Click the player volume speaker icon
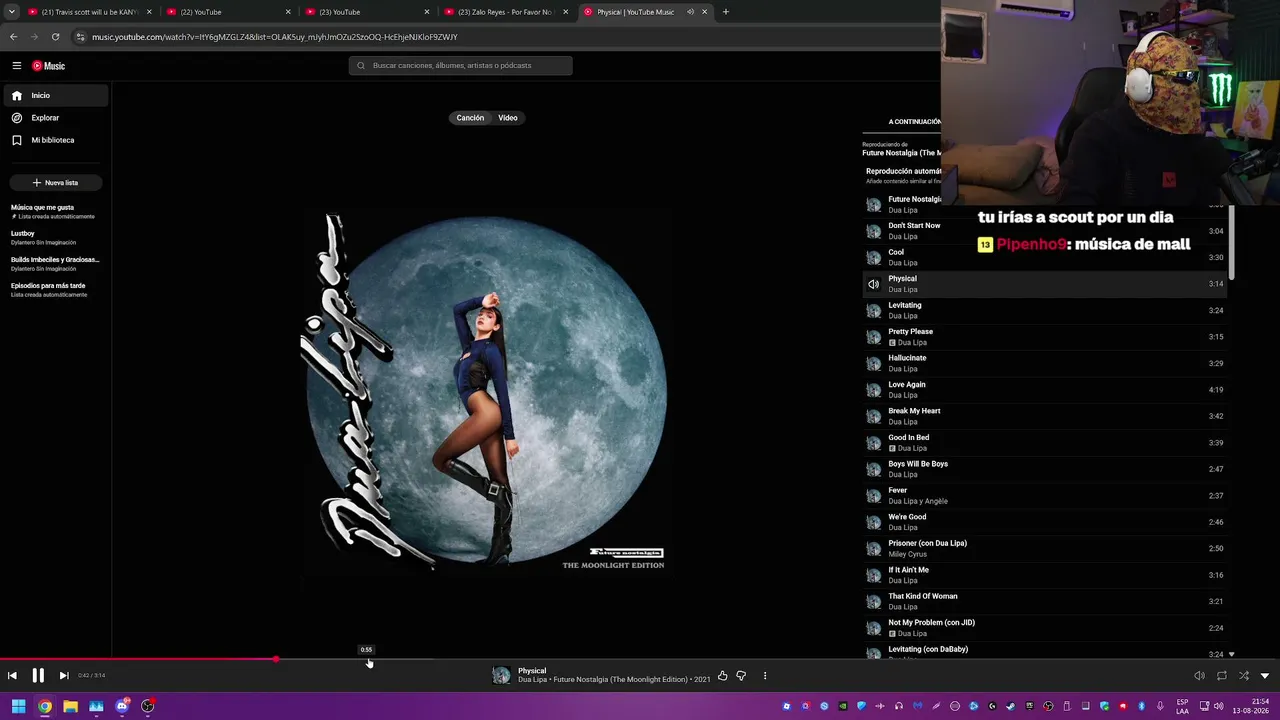Screen dimensions: 1280x720 click(x=1200, y=676)
